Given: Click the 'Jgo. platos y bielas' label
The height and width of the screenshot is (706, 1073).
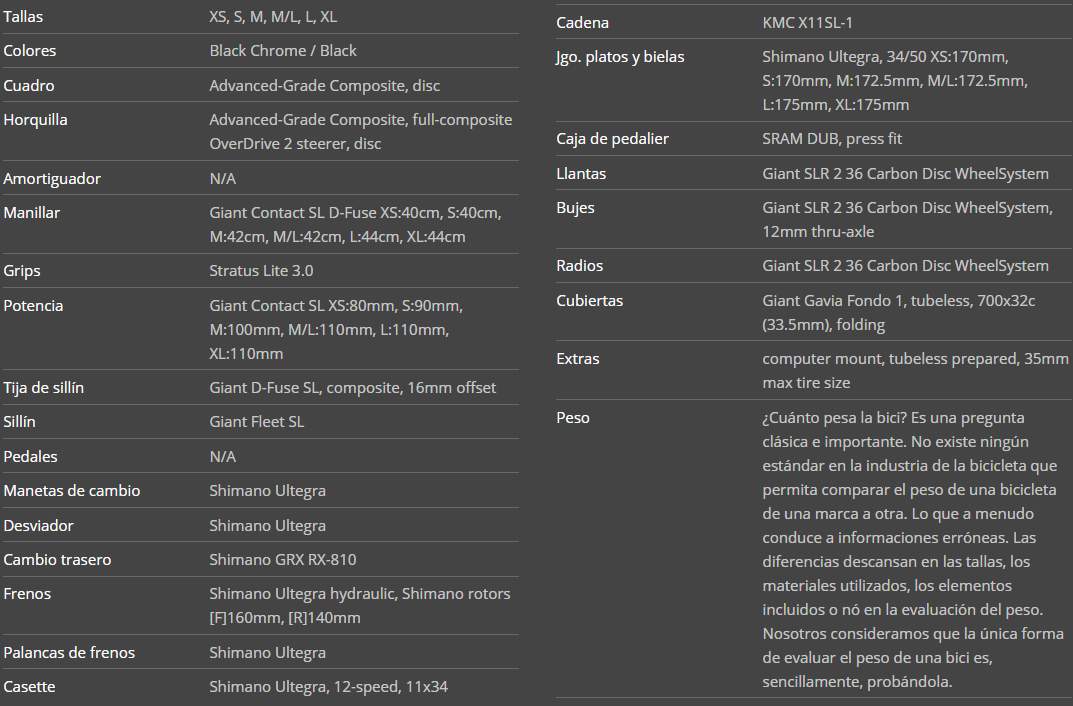Looking at the screenshot, I should [620, 57].
